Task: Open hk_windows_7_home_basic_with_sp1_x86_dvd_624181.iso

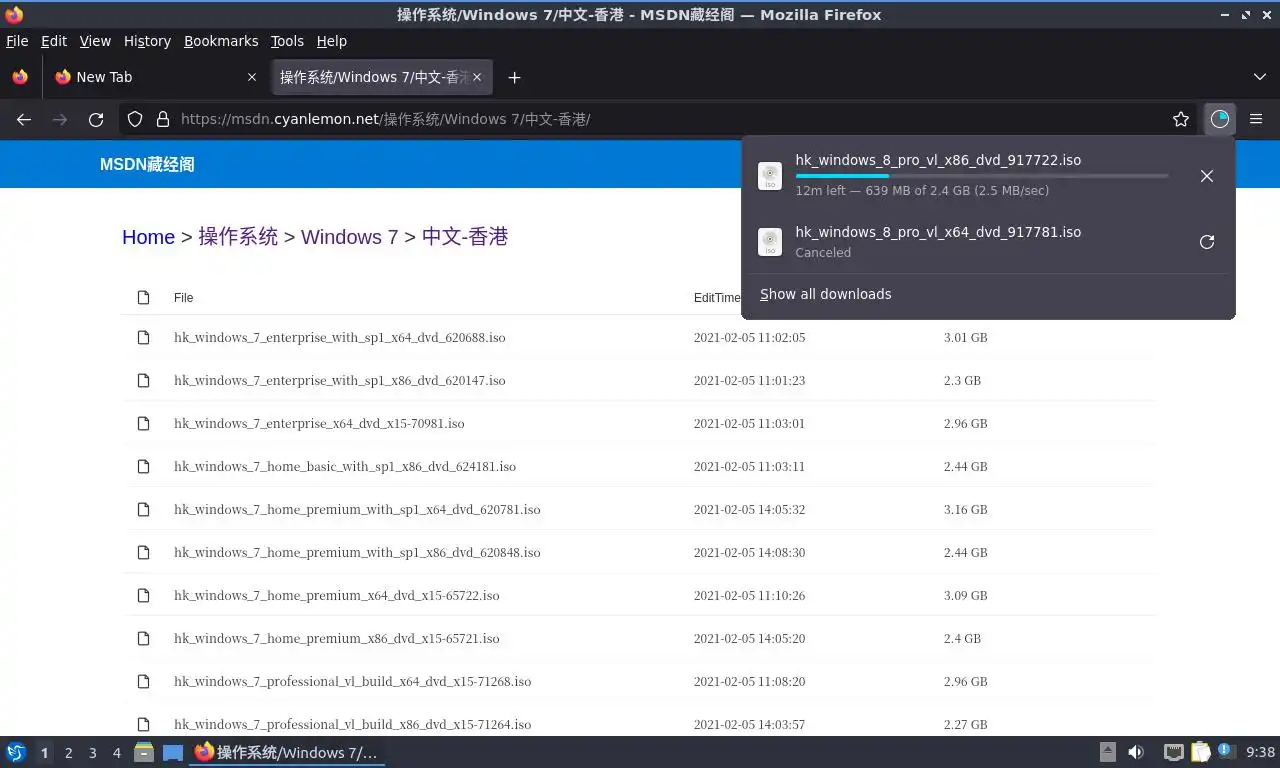Action: pyautogui.click(x=345, y=467)
